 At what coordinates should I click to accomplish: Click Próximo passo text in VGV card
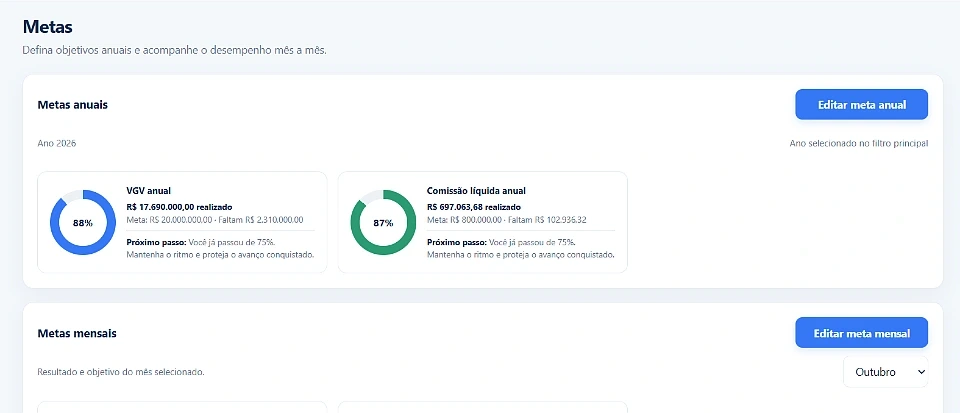click(x=220, y=248)
